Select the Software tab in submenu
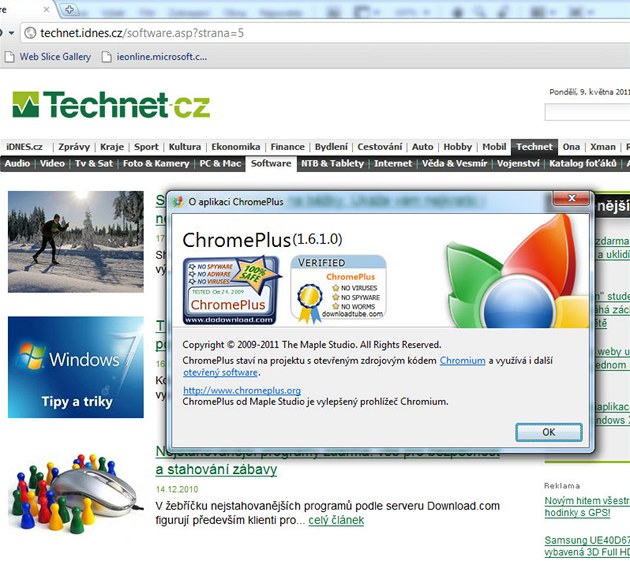The width and height of the screenshot is (630, 561). click(x=271, y=163)
